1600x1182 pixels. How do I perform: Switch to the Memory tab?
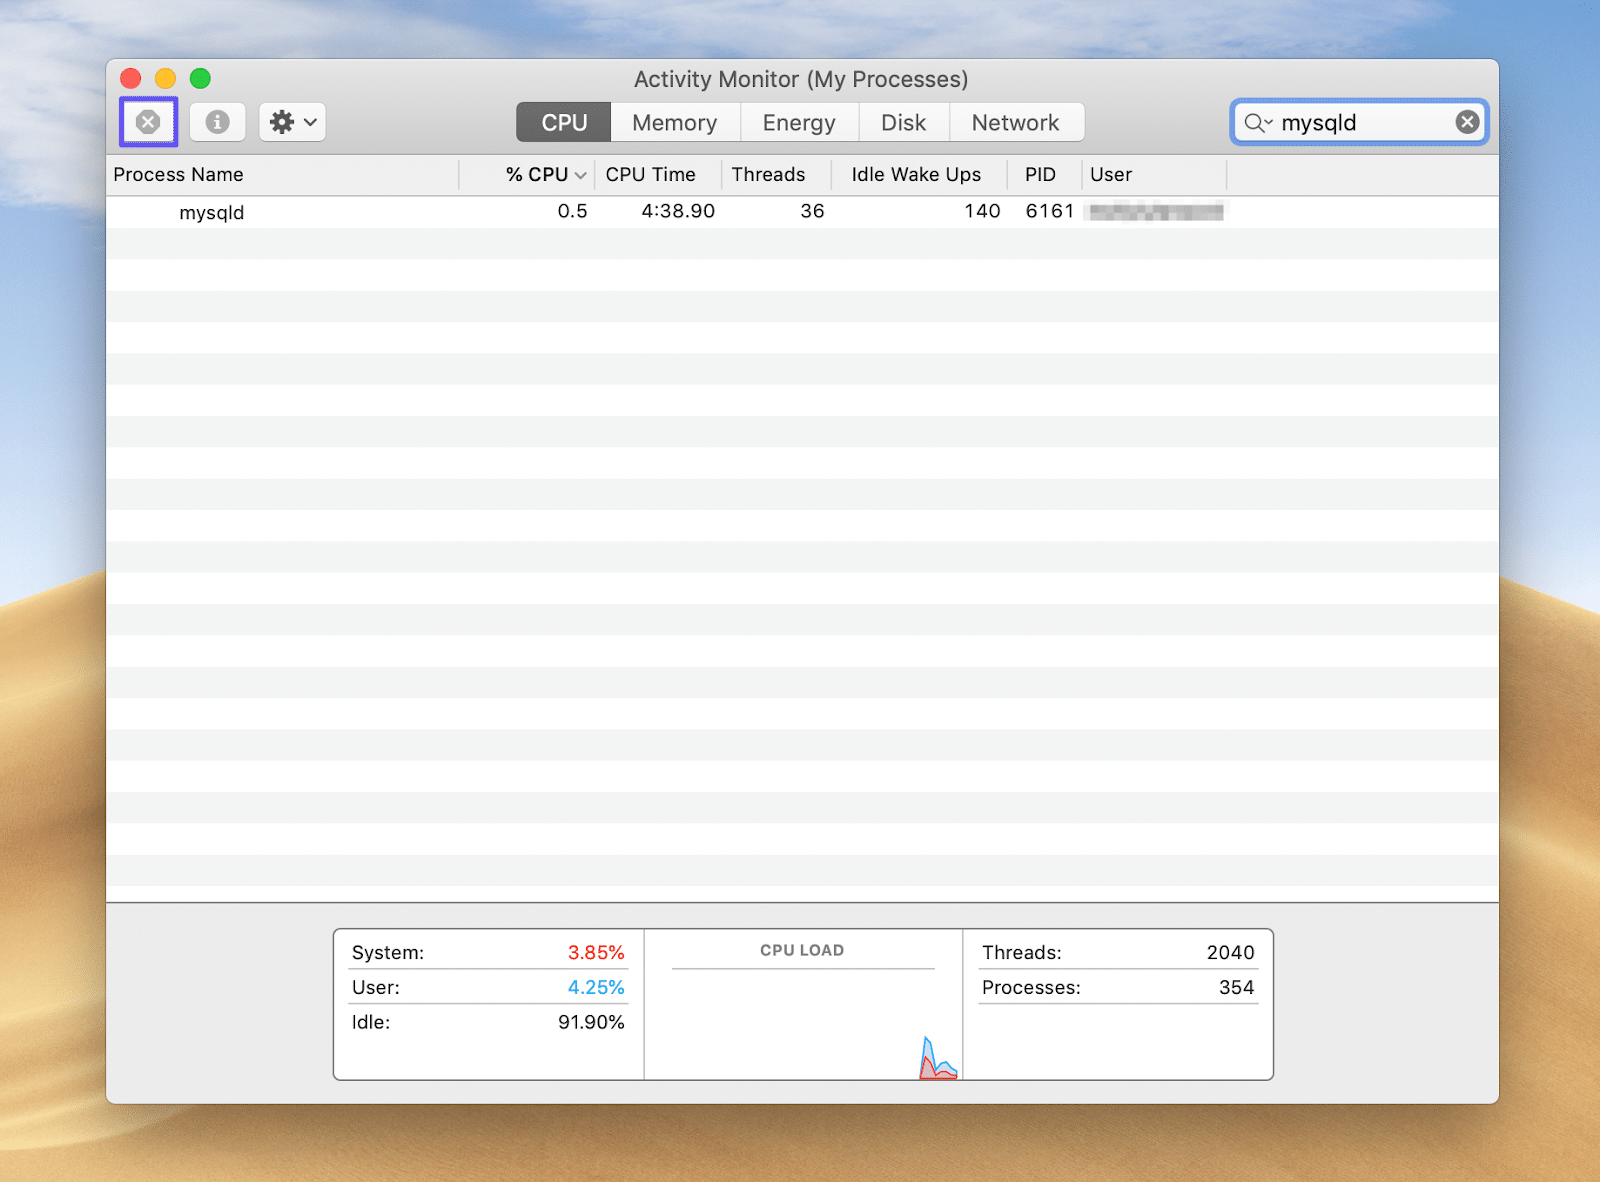(674, 122)
